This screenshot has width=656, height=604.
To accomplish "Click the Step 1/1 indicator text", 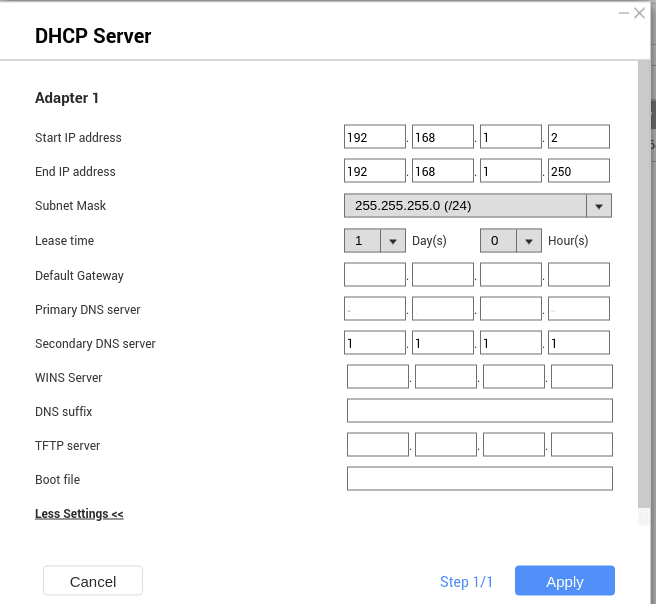I will (x=466, y=581).
